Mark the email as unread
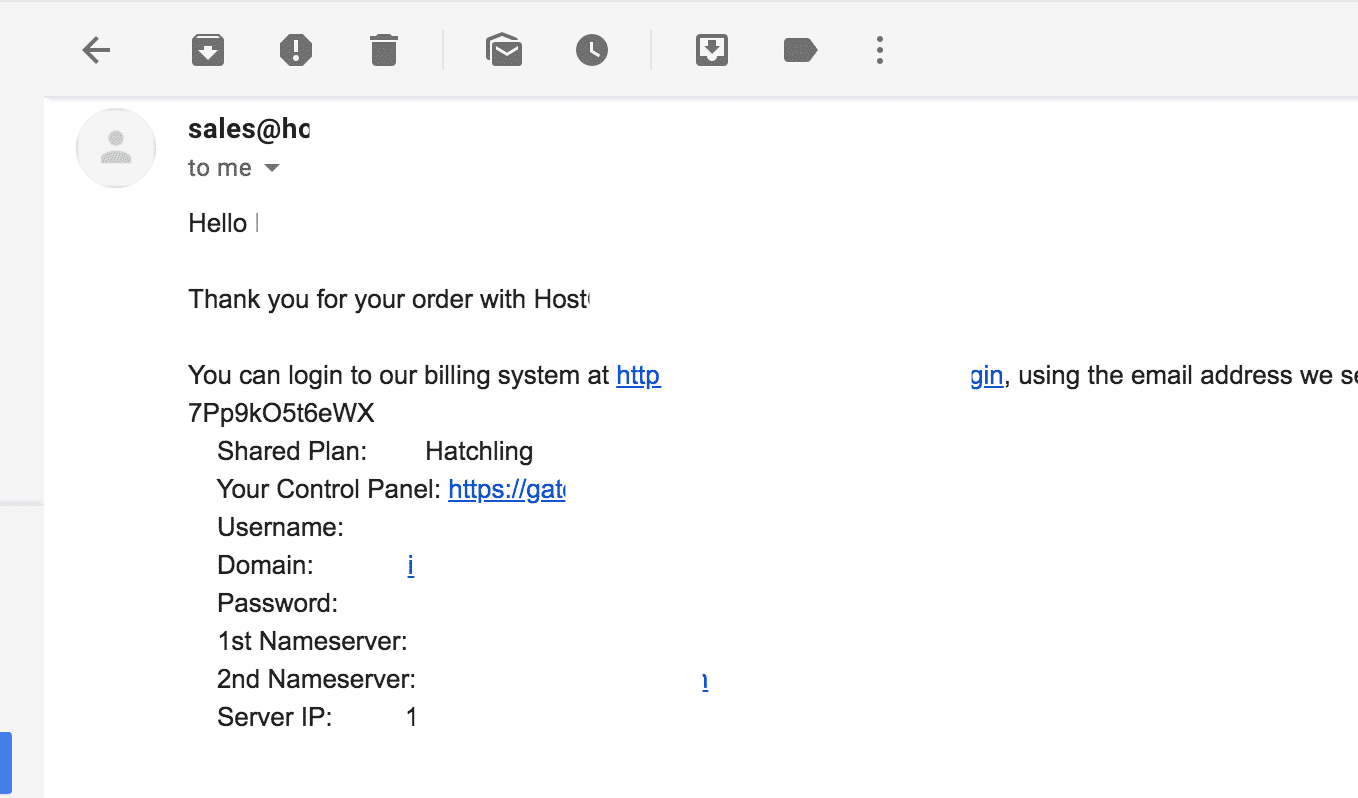The width and height of the screenshot is (1358, 798). coord(504,49)
